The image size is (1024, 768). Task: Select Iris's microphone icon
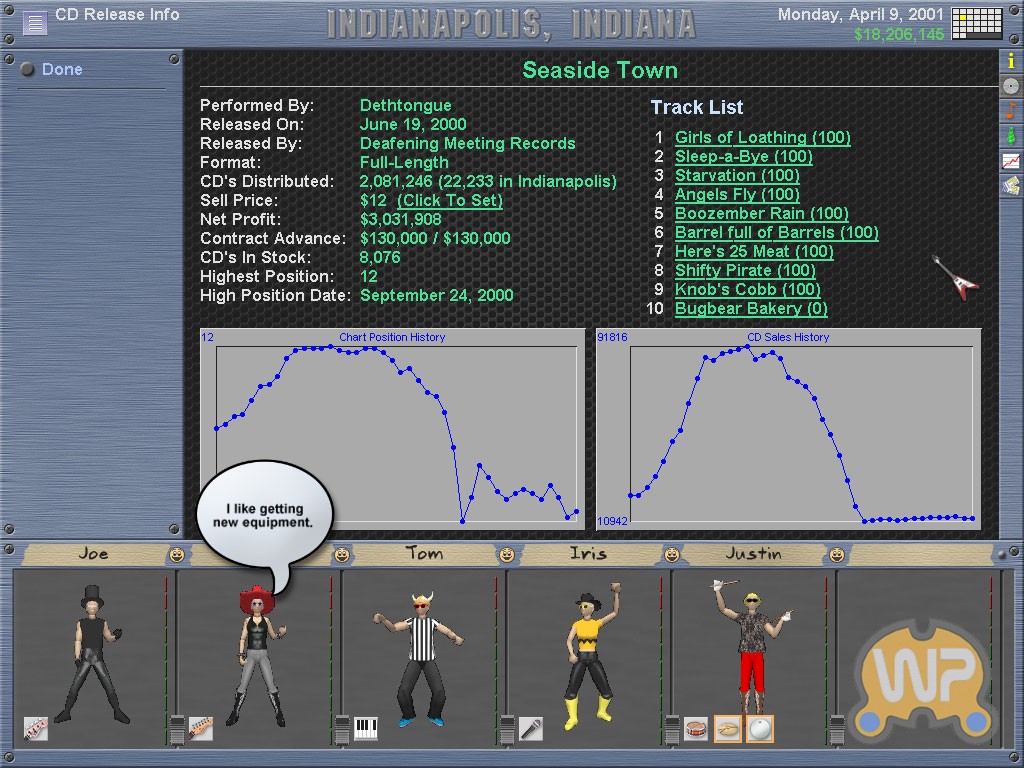(531, 728)
